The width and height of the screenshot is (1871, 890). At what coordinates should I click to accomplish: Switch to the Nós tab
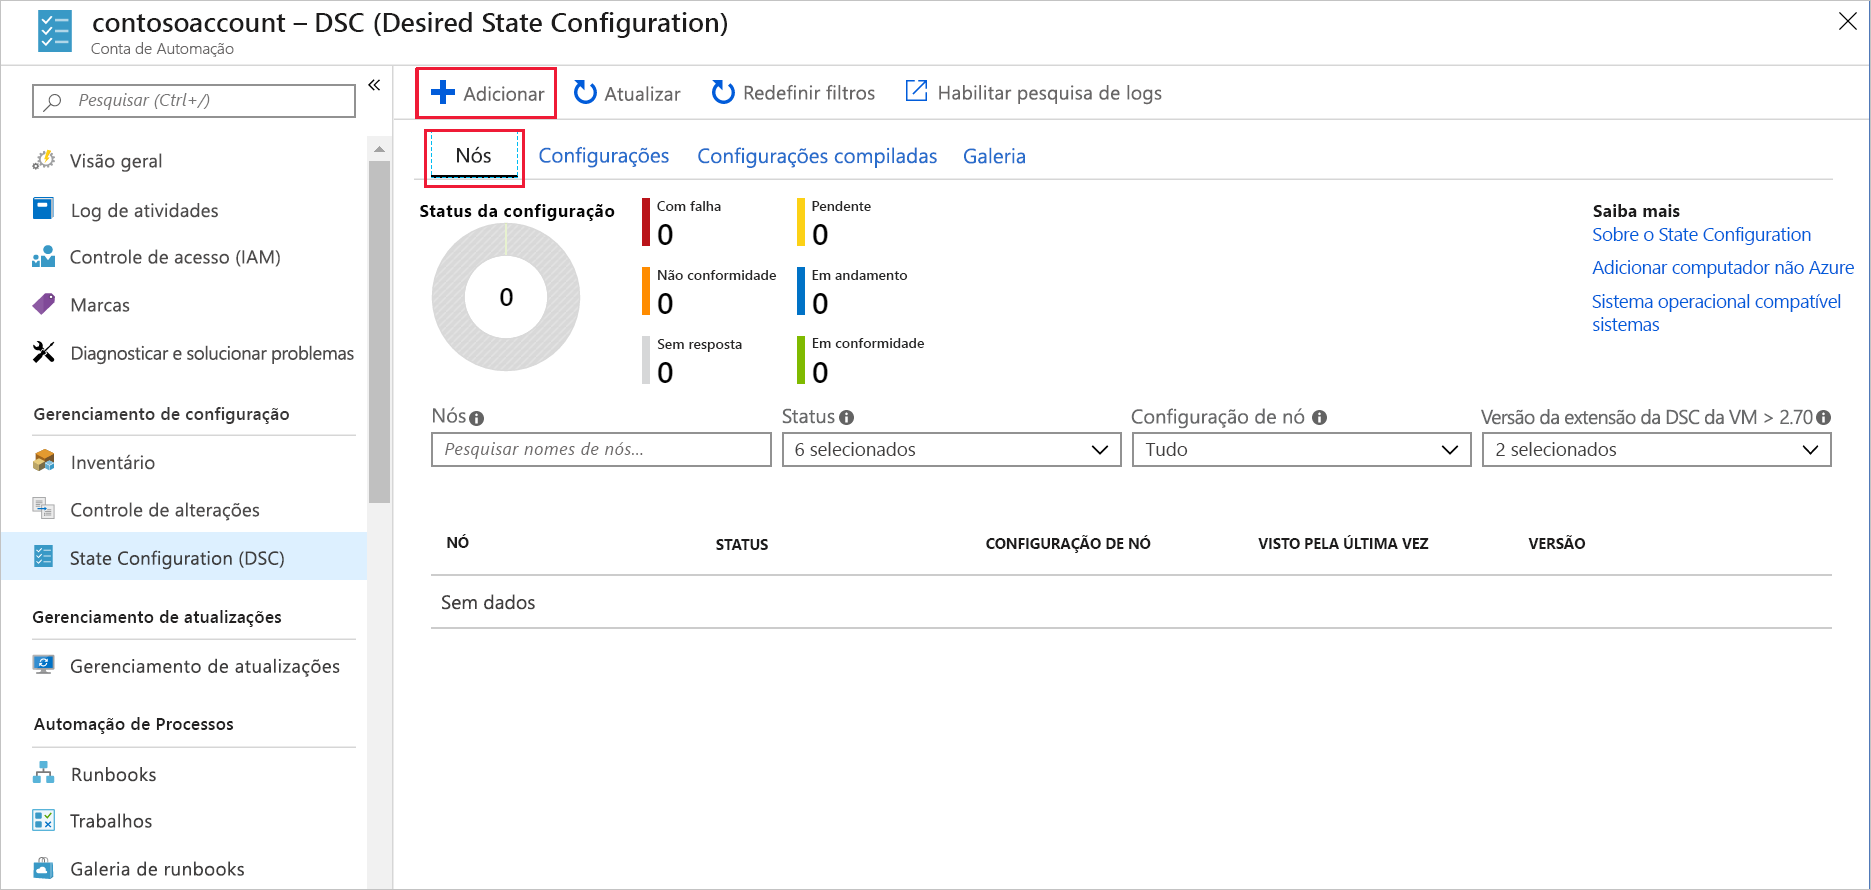[x=474, y=156]
